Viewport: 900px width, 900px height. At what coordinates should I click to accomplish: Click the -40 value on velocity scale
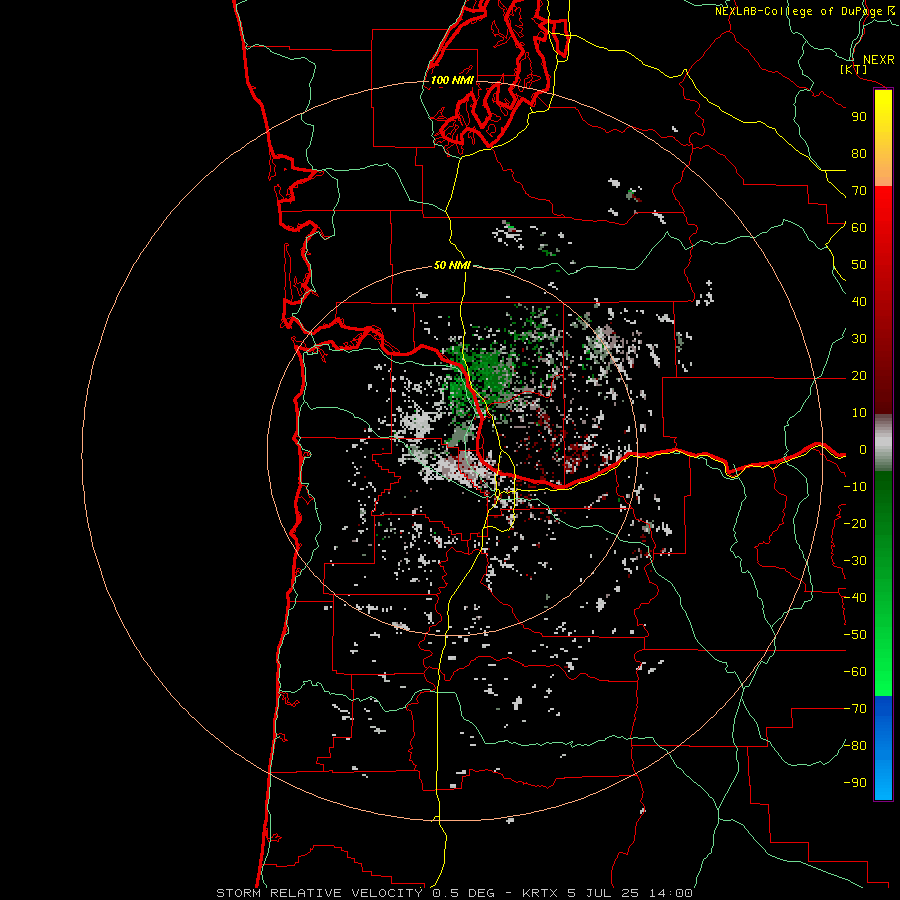[855, 598]
